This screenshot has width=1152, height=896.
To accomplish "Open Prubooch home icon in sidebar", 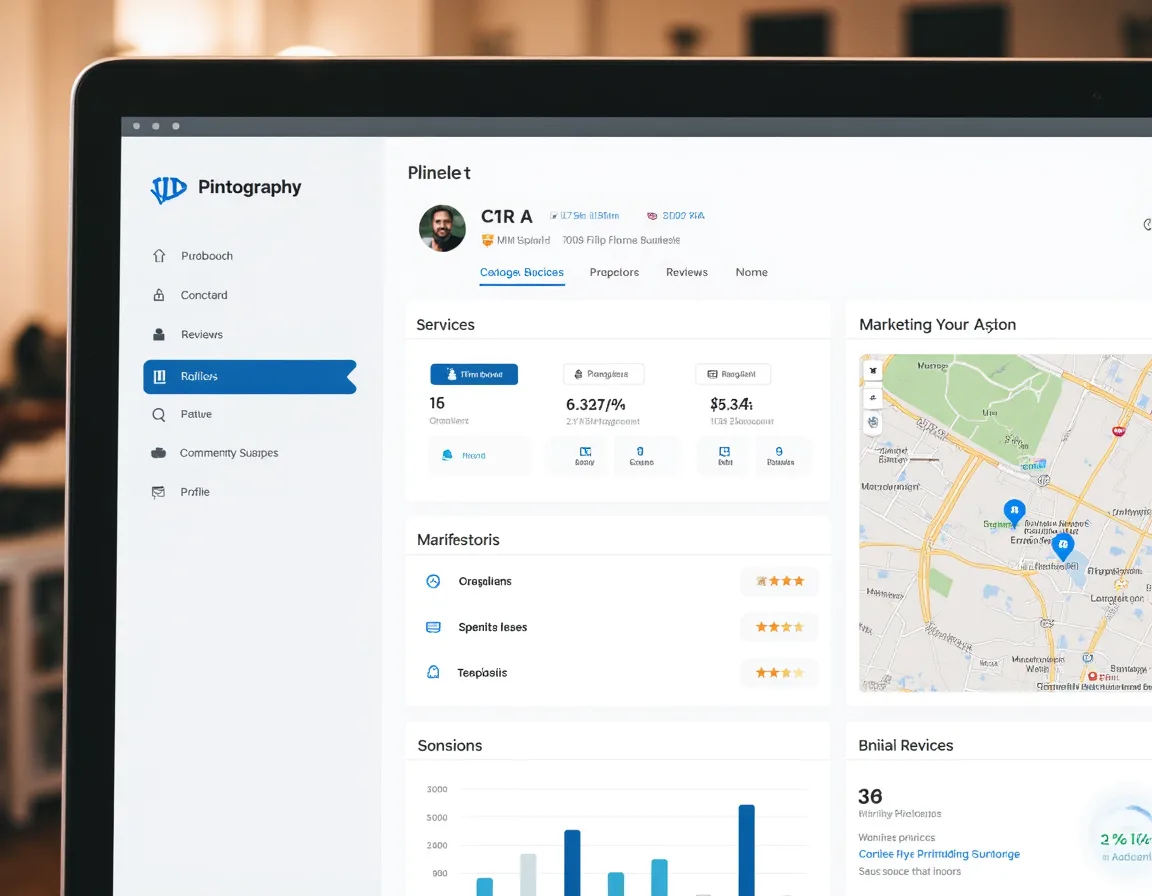I will pos(159,256).
